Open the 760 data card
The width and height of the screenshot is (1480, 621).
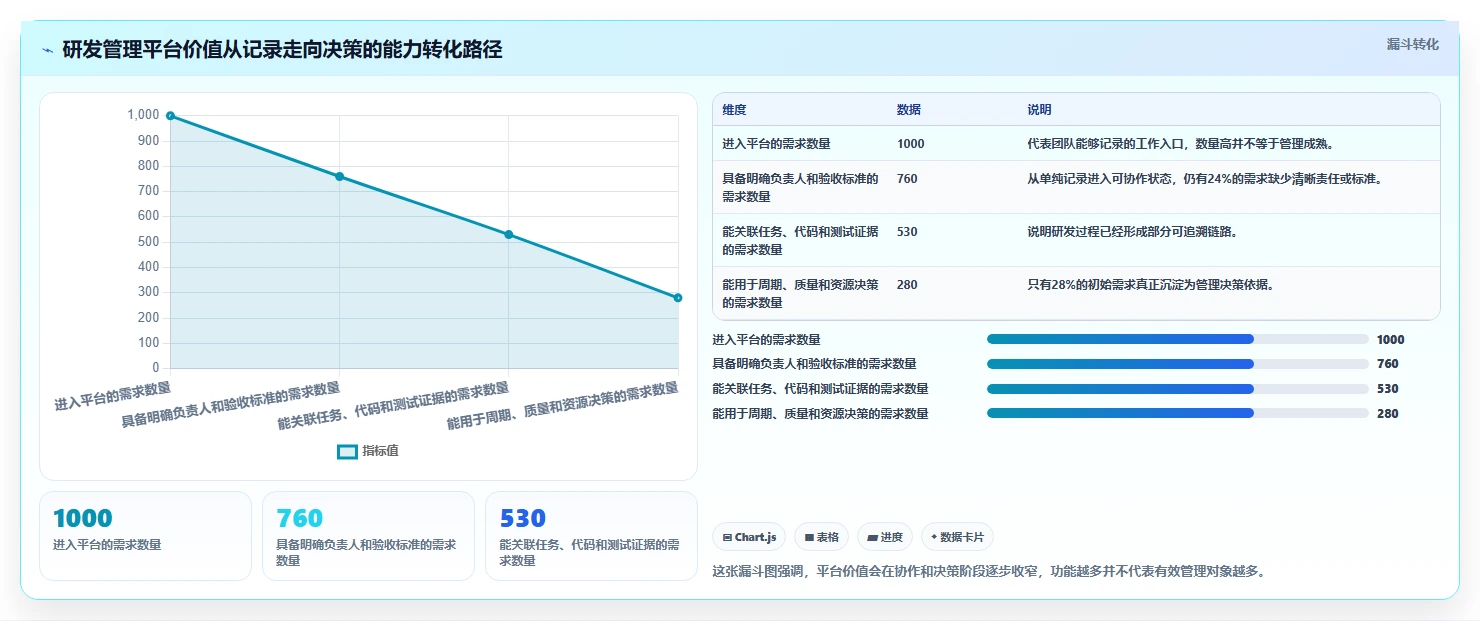tap(368, 535)
